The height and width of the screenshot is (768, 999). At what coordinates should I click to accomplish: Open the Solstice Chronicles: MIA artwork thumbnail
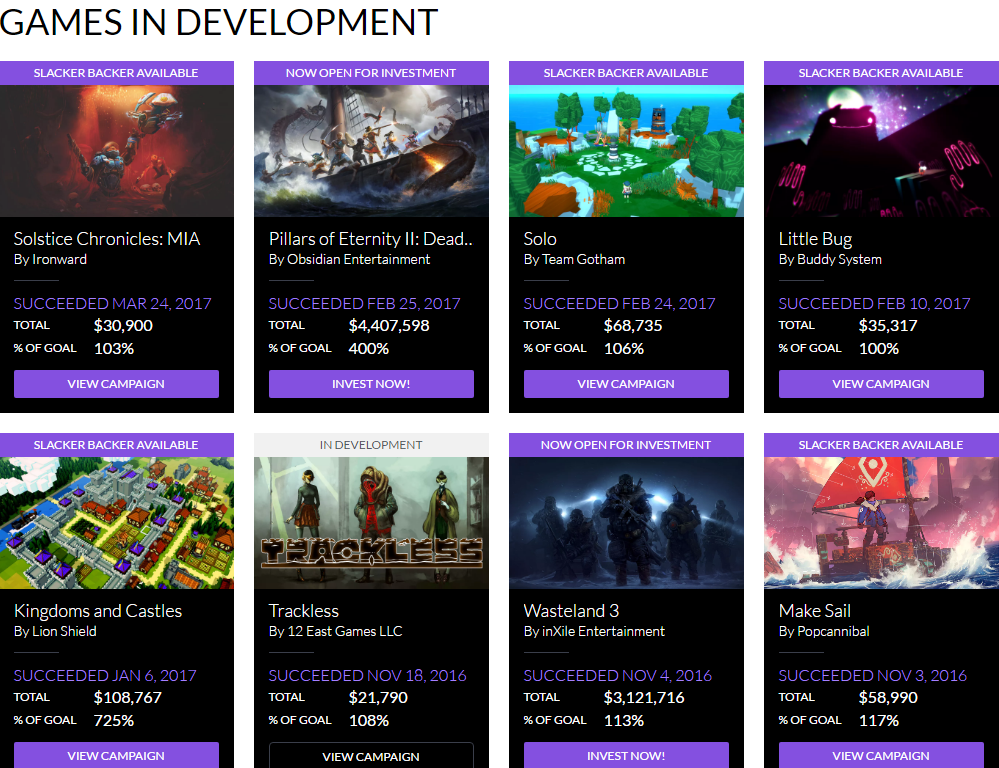click(x=117, y=151)
